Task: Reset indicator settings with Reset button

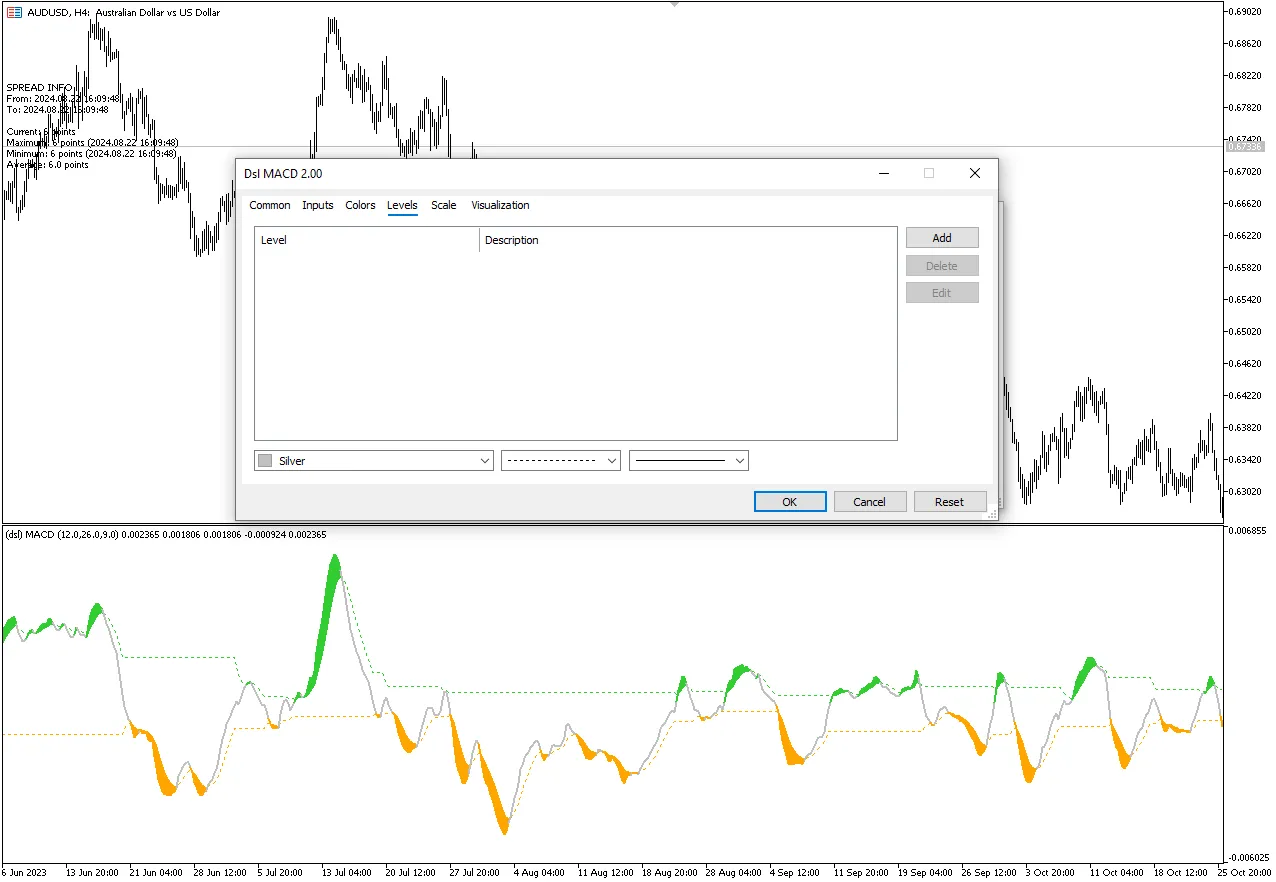Action: [x=949, y=502]
